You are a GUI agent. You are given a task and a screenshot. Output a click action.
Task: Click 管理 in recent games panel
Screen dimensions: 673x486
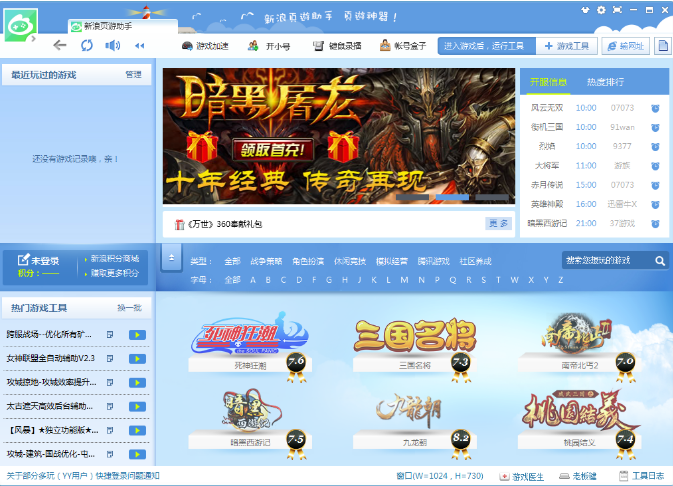point(133,75)
